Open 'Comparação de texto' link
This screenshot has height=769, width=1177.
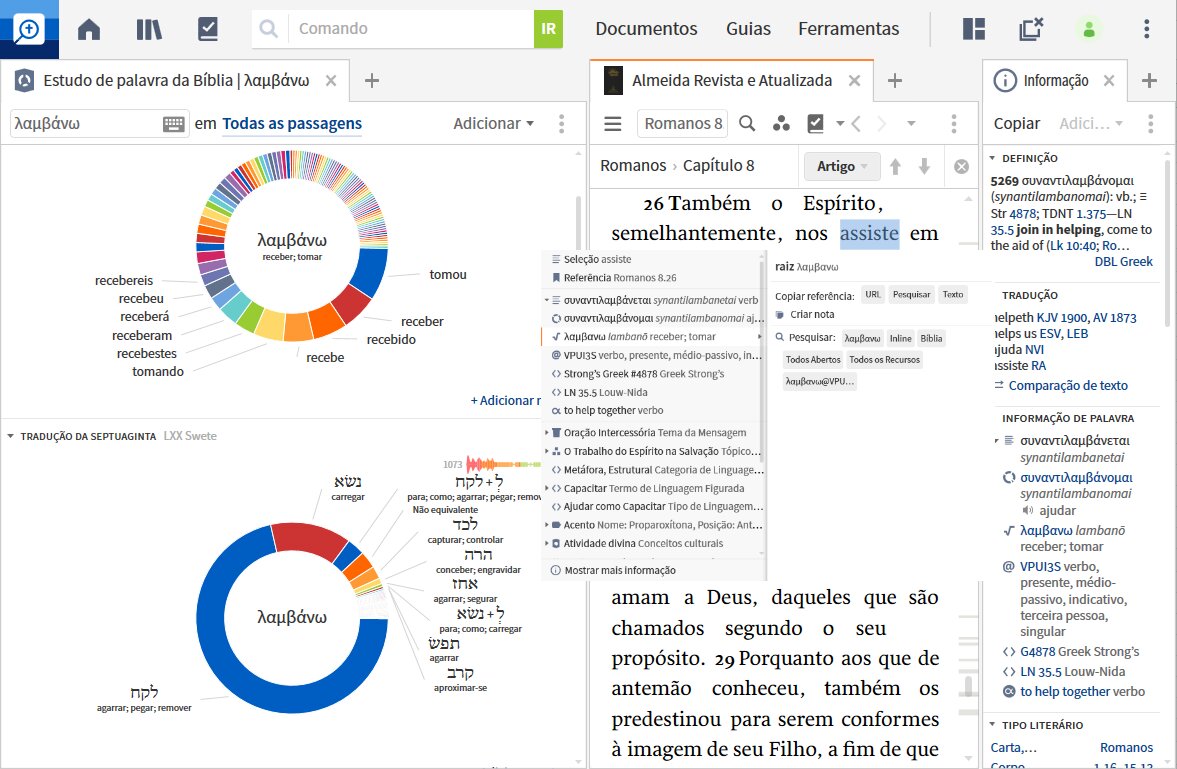[1067, 385]
